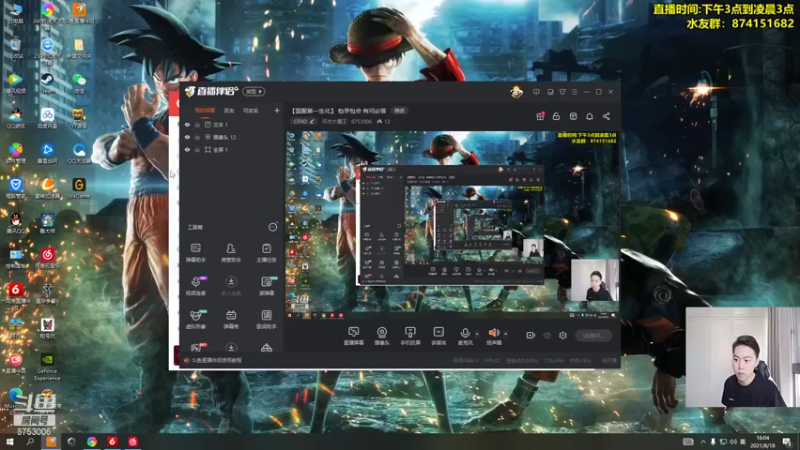Open the Windows Start button
Image resolution: width=800 pixels, height=450 pixels.
point(9,441)
